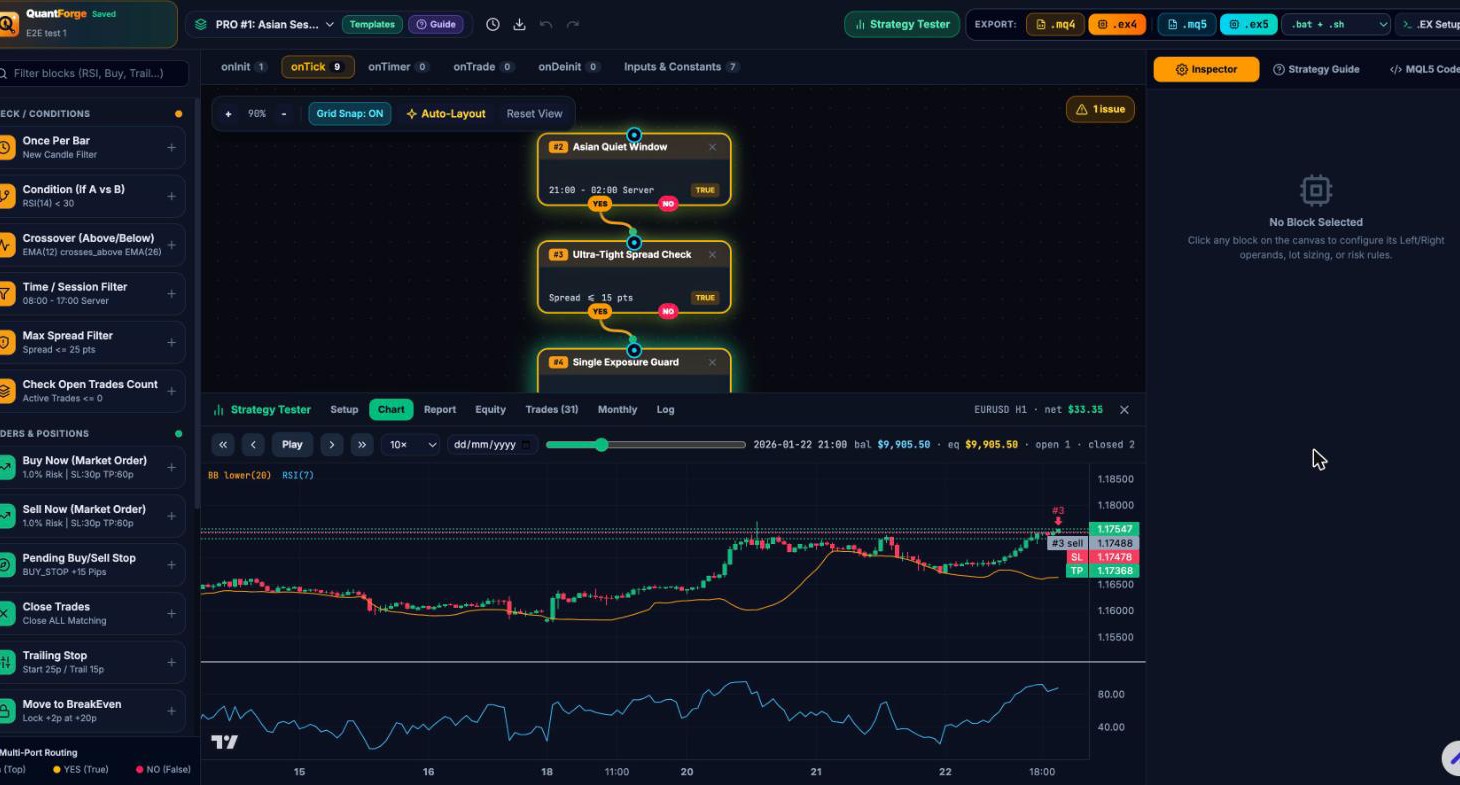This screenshot has height=785, width=1460.
Task: Click the NO port on Ultra-Tight Spread Check
Action: pos(668,311)
